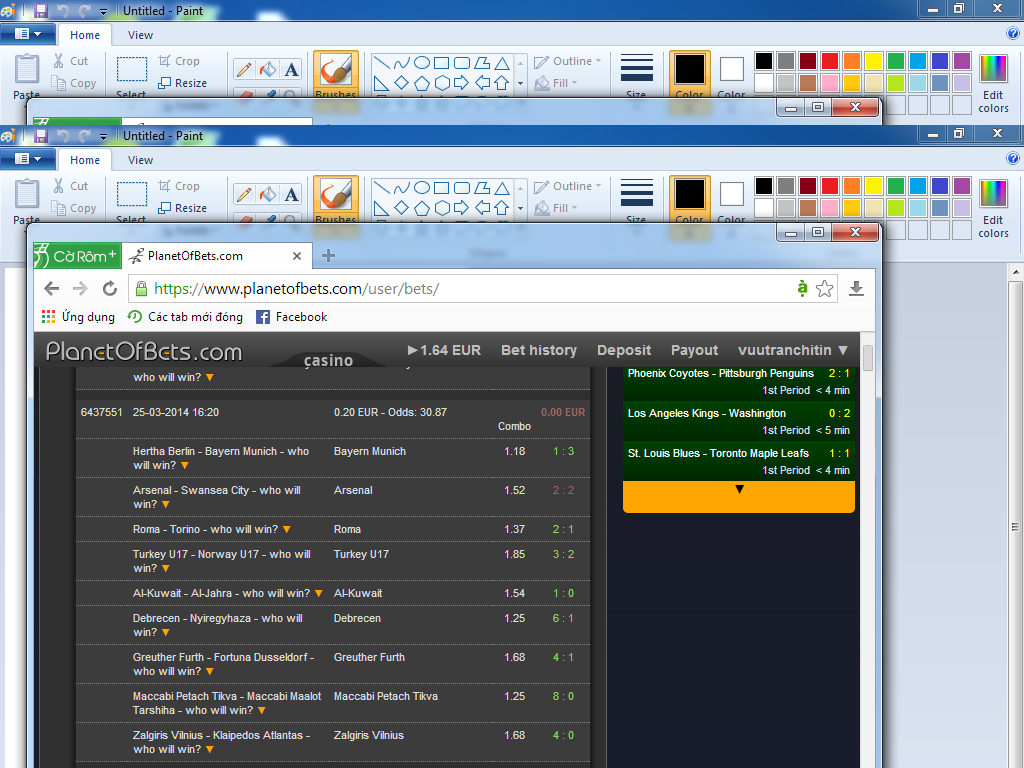Open the Ứng dụng apps shortcut

tap(78, 317)
